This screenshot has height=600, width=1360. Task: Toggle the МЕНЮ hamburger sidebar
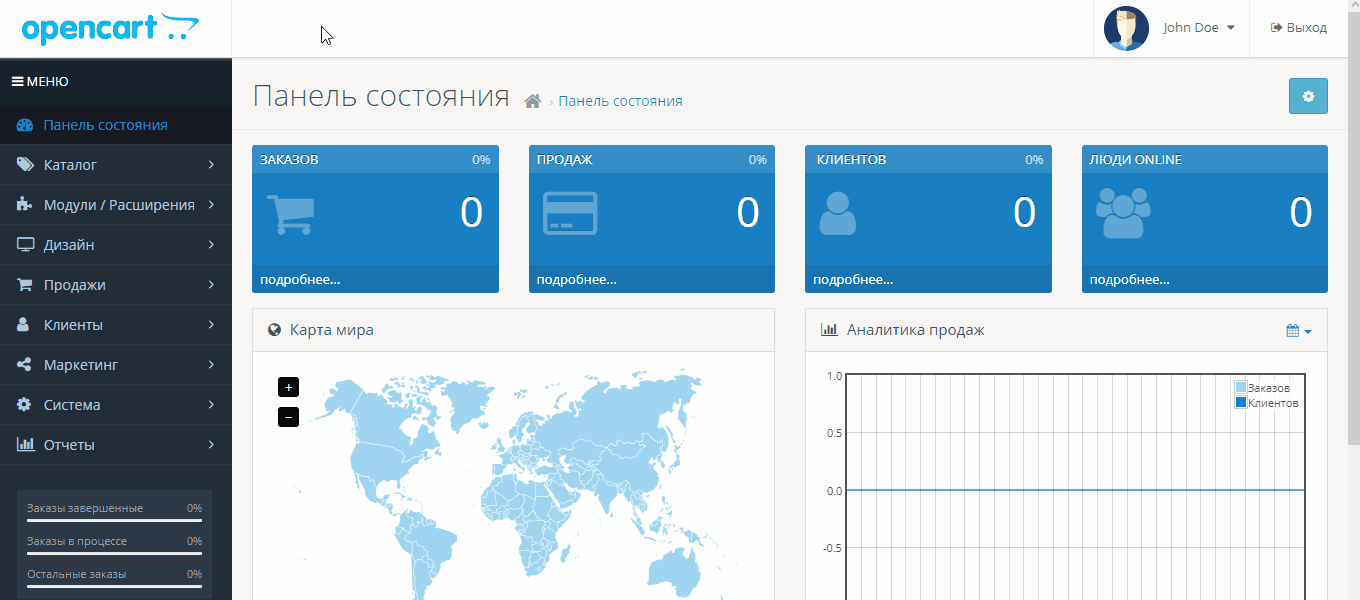(x=40, y=82)
